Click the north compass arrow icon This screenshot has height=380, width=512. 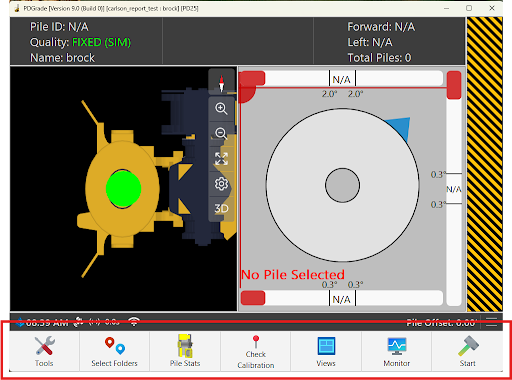tap(221, 83)
